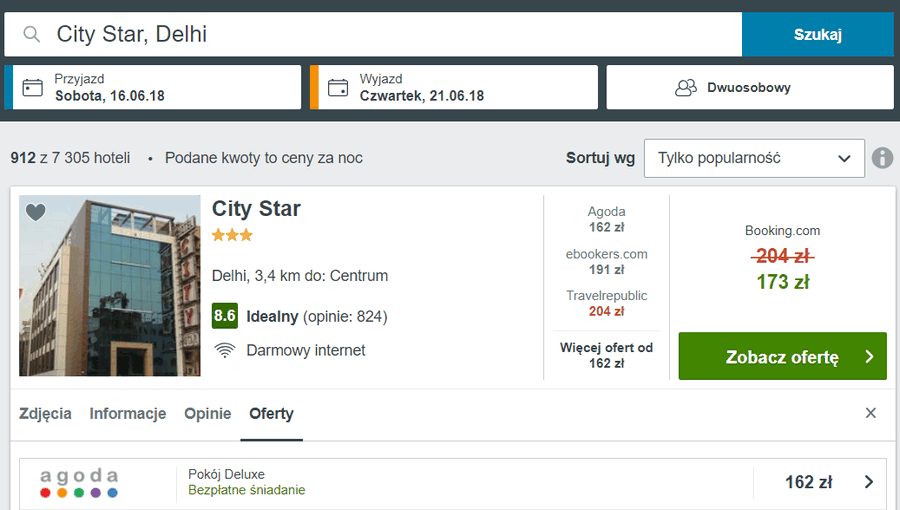Viewport: 900px width, 510px height.
Task: Open the Agoda logo offer
Action: tap(79, 482)
